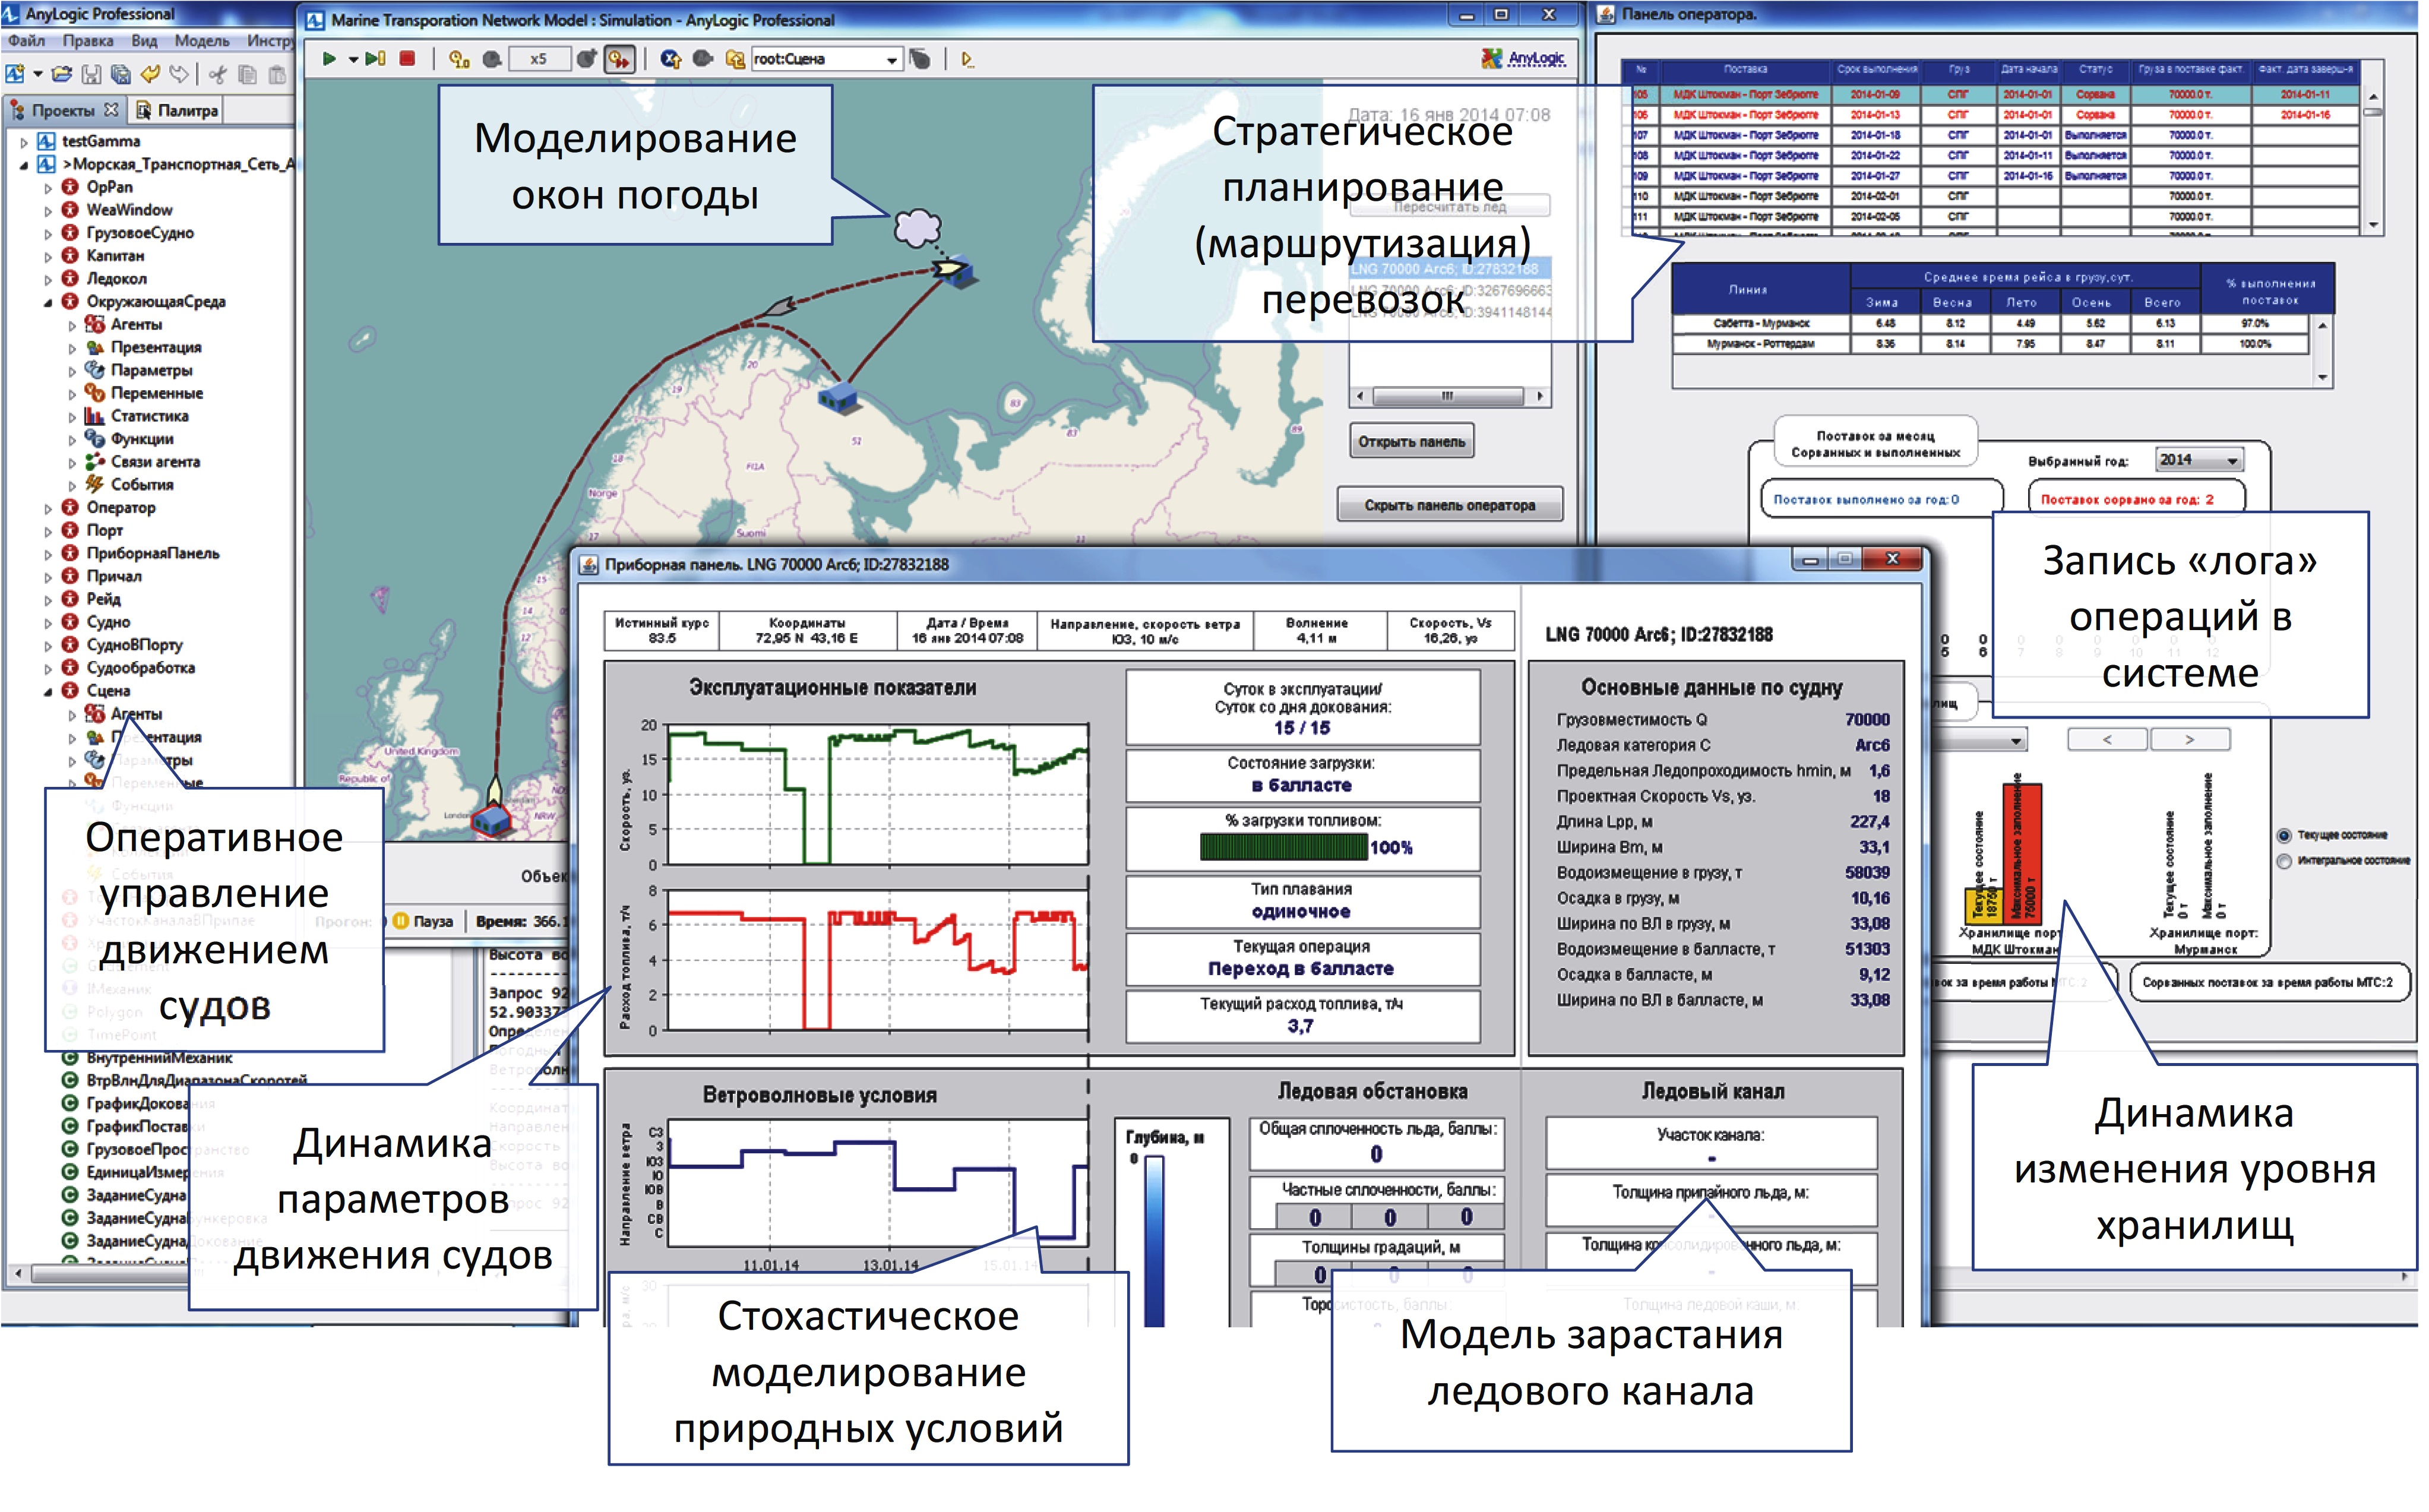Viewport: 2429px width, 1512px height.
Task: Click the previous '<' button in operator panel
Action: point(2107,740)
